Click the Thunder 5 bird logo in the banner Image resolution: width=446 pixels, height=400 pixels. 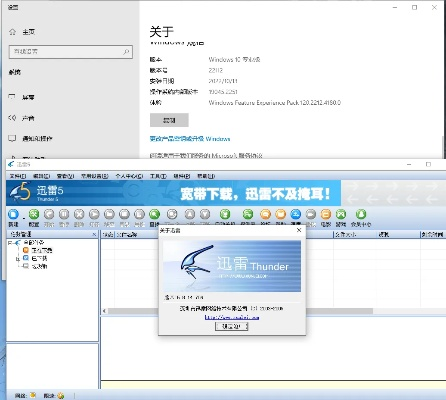pyautogui.click(x=20, y=193)
